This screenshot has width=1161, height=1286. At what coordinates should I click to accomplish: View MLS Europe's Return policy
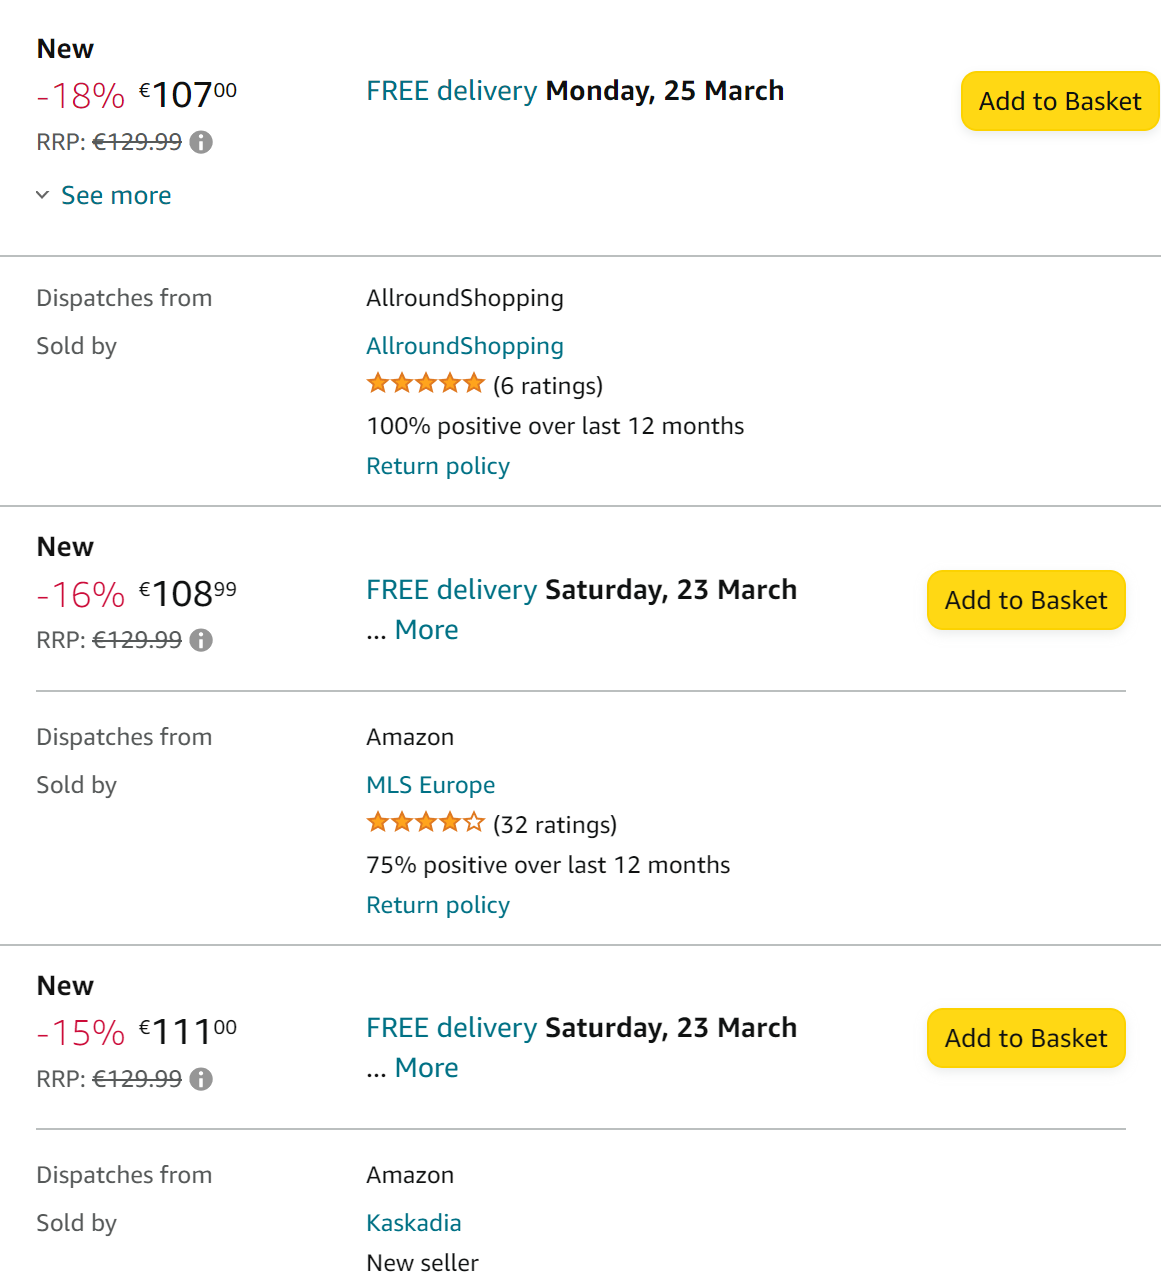click(x=437, y=904)
